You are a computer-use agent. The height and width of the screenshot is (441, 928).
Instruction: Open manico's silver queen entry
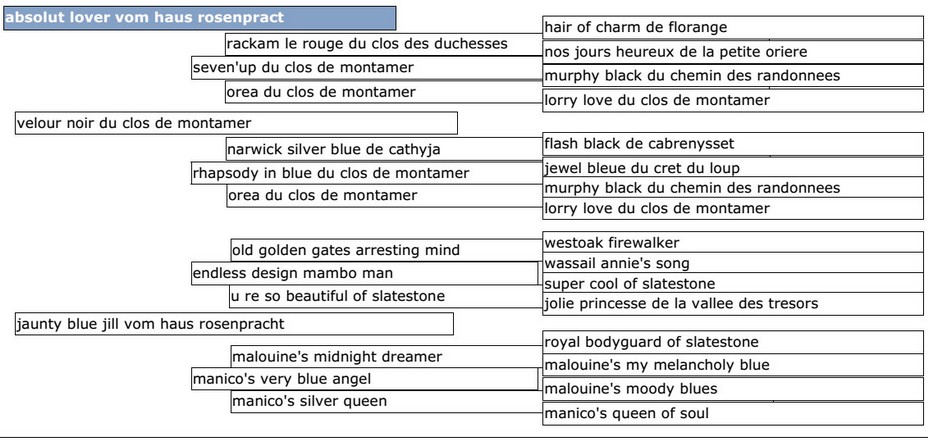[386, 401]
